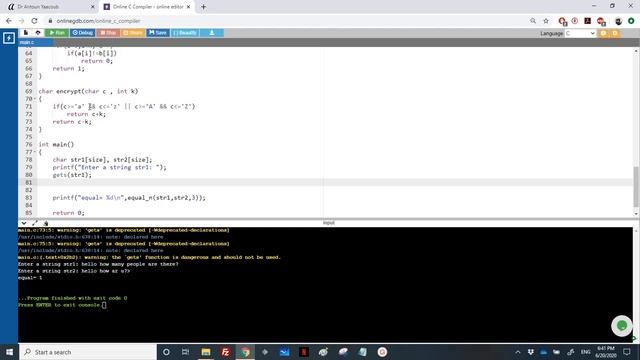Create a new file with toolbar icon
Image resolution: width=640 pixels, height=360 pixels.
click(x=26, y=33)
